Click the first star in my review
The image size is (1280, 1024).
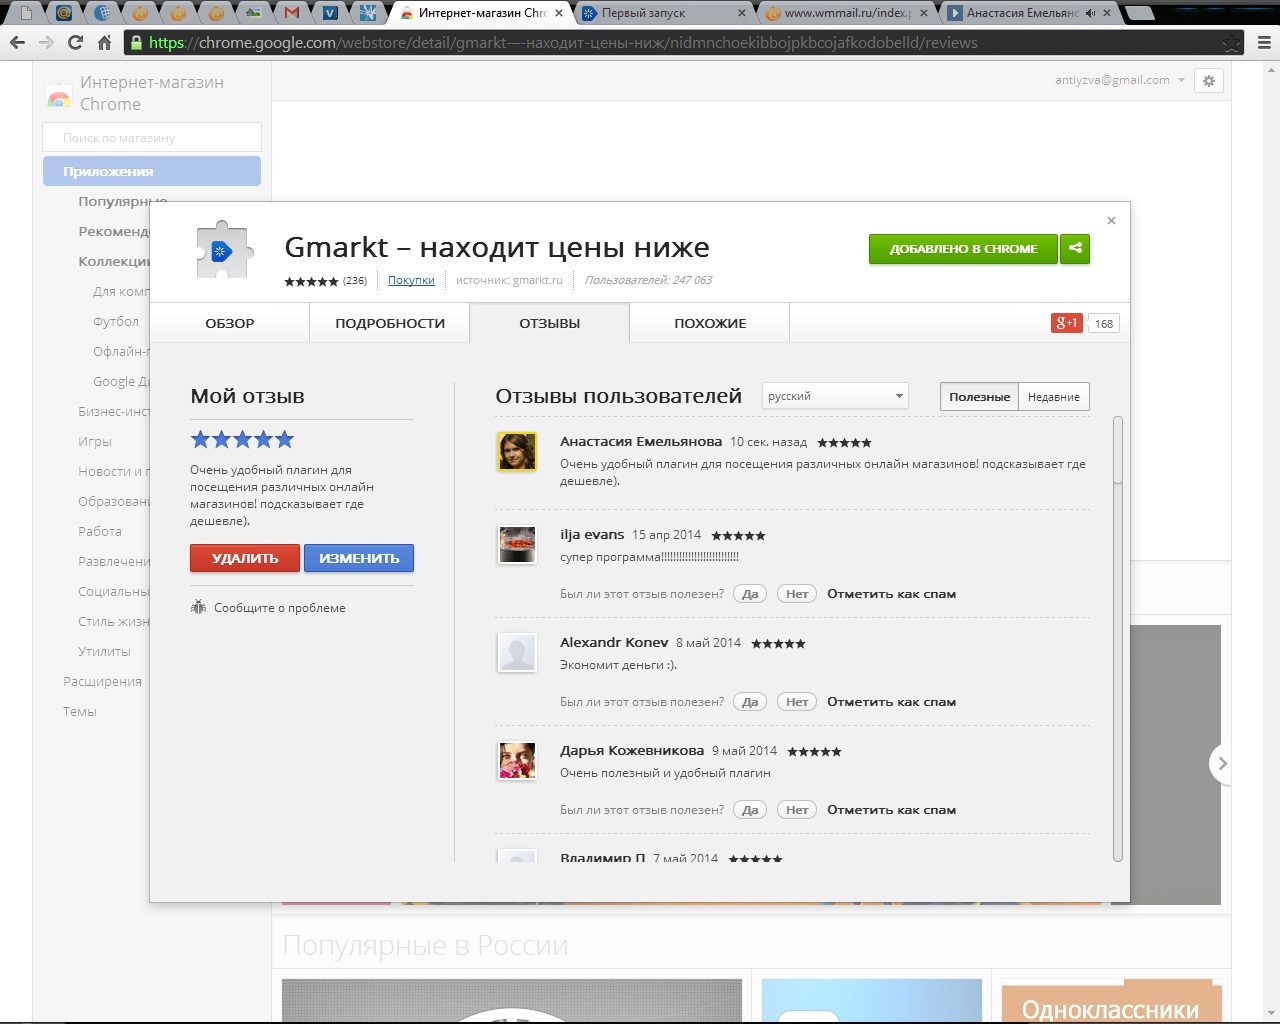(200, 439)
